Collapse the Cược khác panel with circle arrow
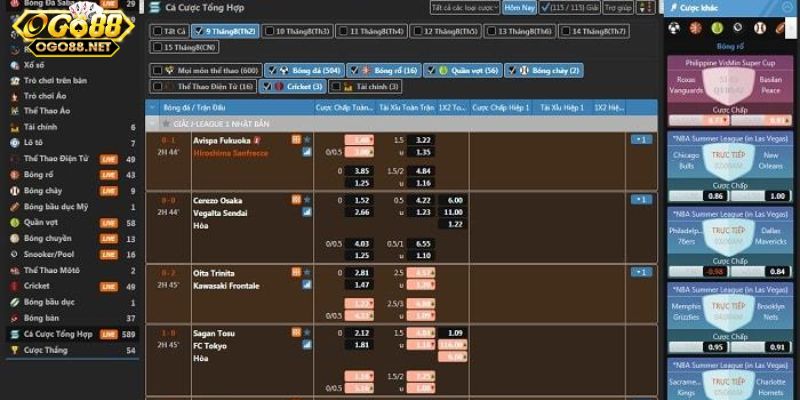Viewport: 800px width, 400px height. (787, 7)
